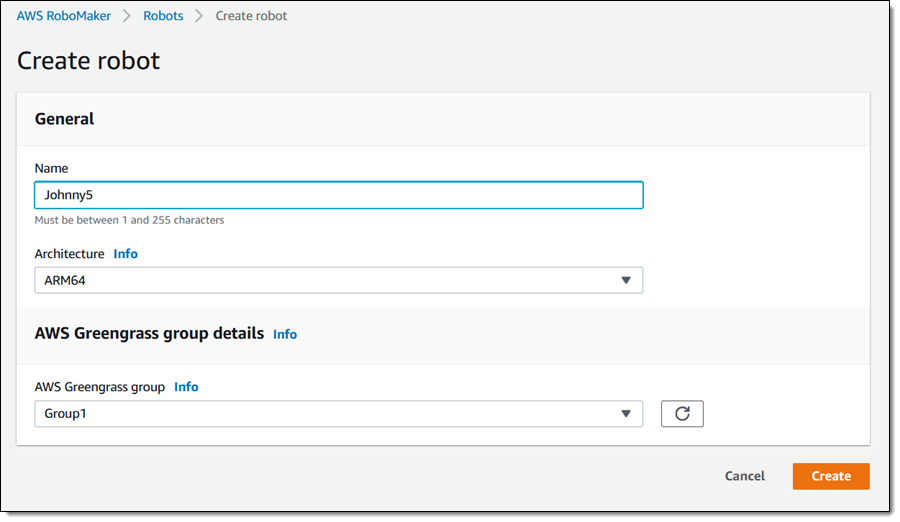Screen dimensions: 900x522
Task: Click the chevron after AWS RoboMaker breadcrumb
Action: (x=127, y=17)
